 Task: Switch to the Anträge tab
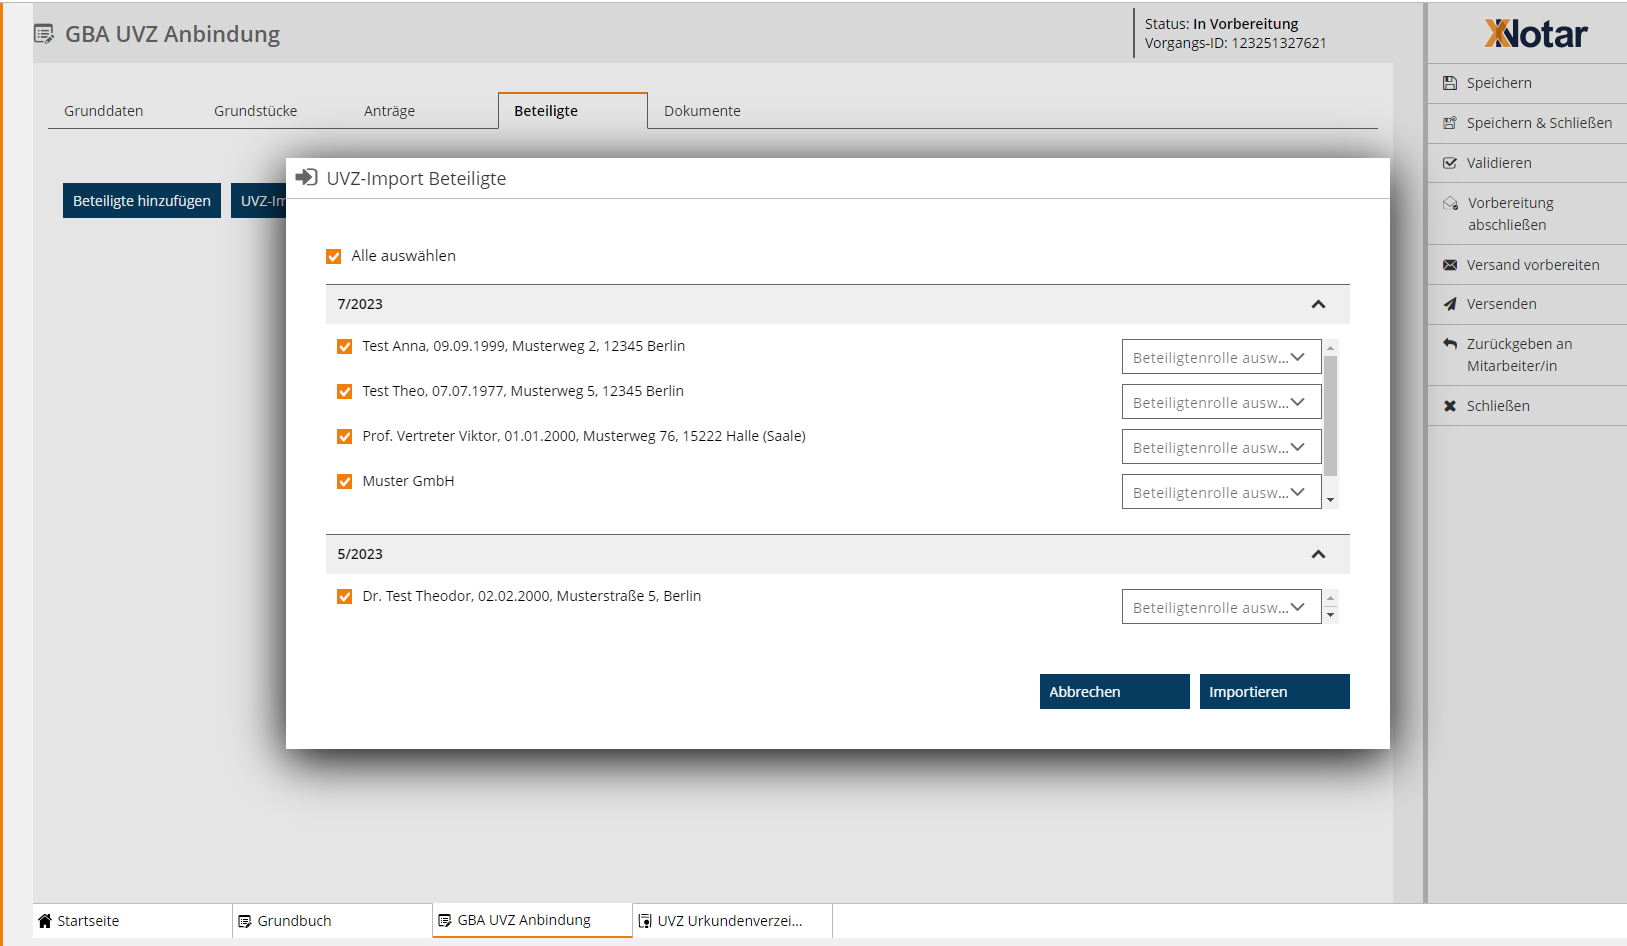pos(390,111)
